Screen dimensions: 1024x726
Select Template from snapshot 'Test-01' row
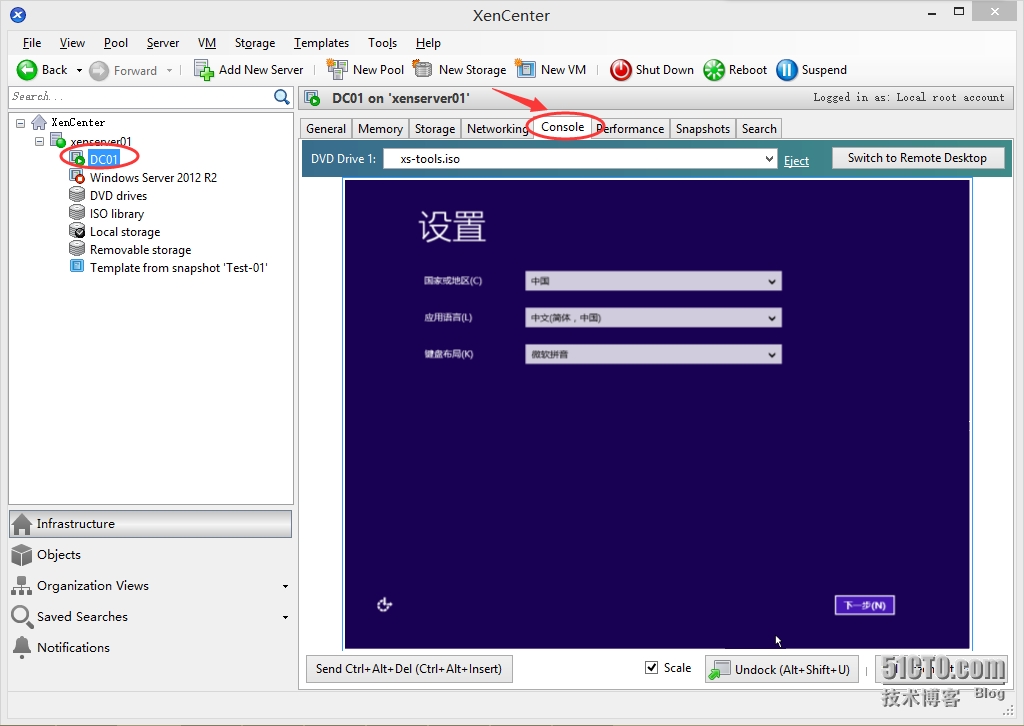click(x=179, y=268)
